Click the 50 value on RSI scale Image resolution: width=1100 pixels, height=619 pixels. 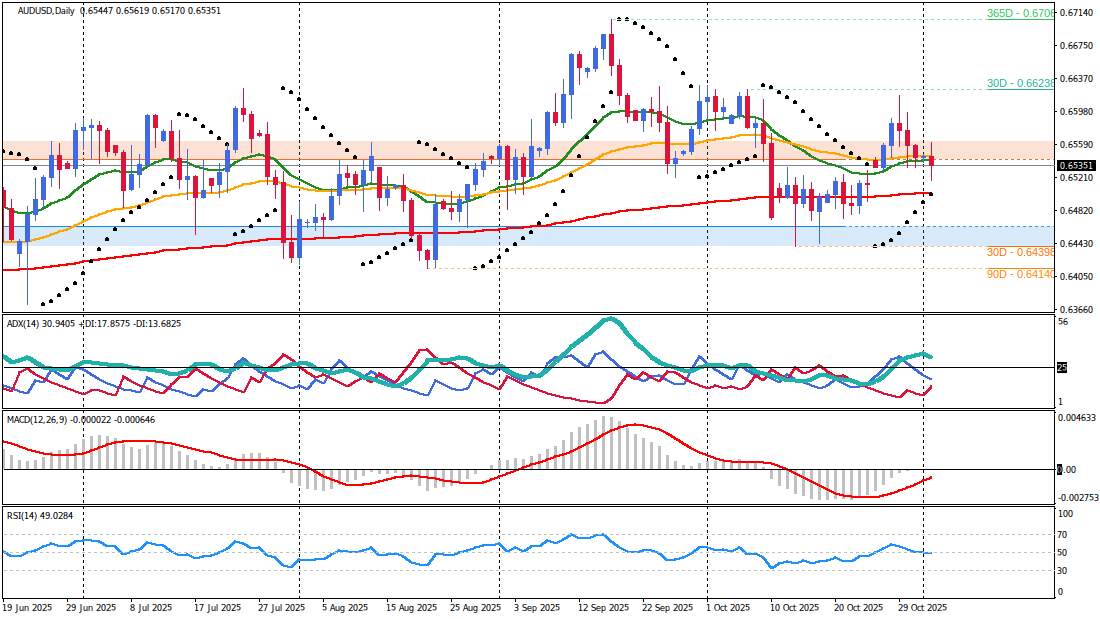(x=1064, y=553)
